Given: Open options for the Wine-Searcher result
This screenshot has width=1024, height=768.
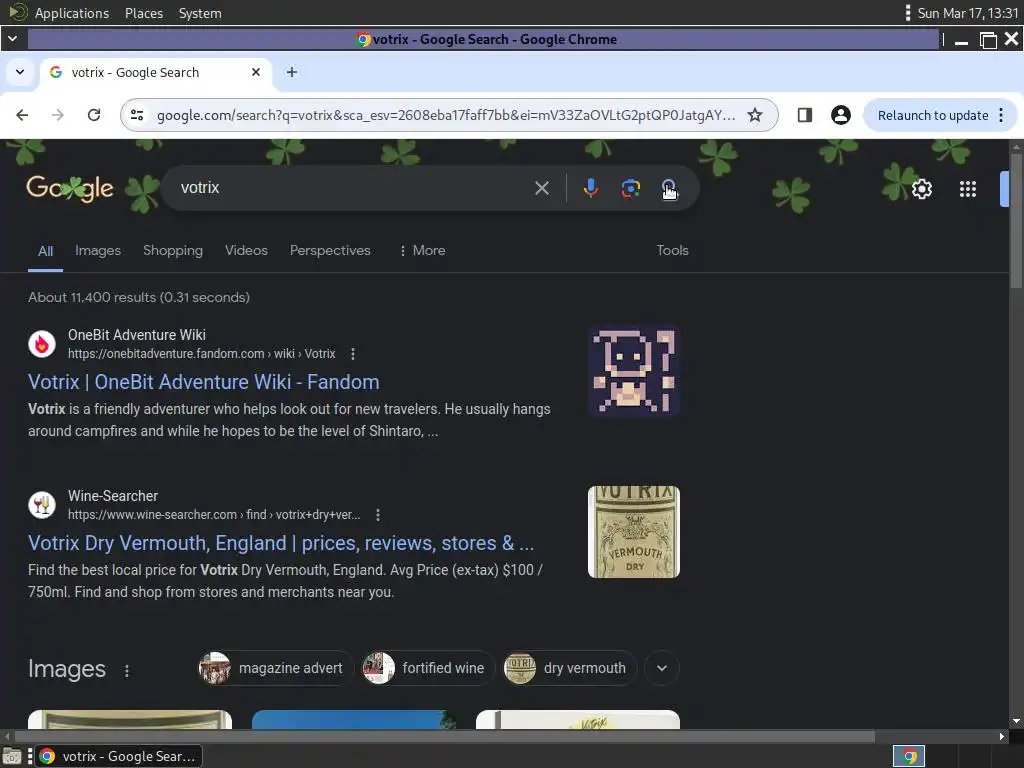Looking at the screenshot, I should click(377, 515).
